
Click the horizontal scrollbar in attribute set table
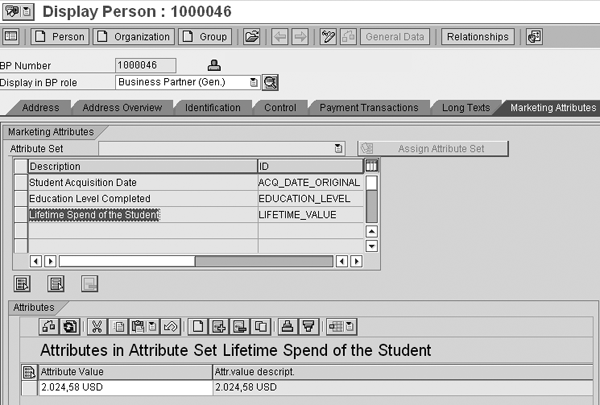pyautogui.click(x=196, y=261)
